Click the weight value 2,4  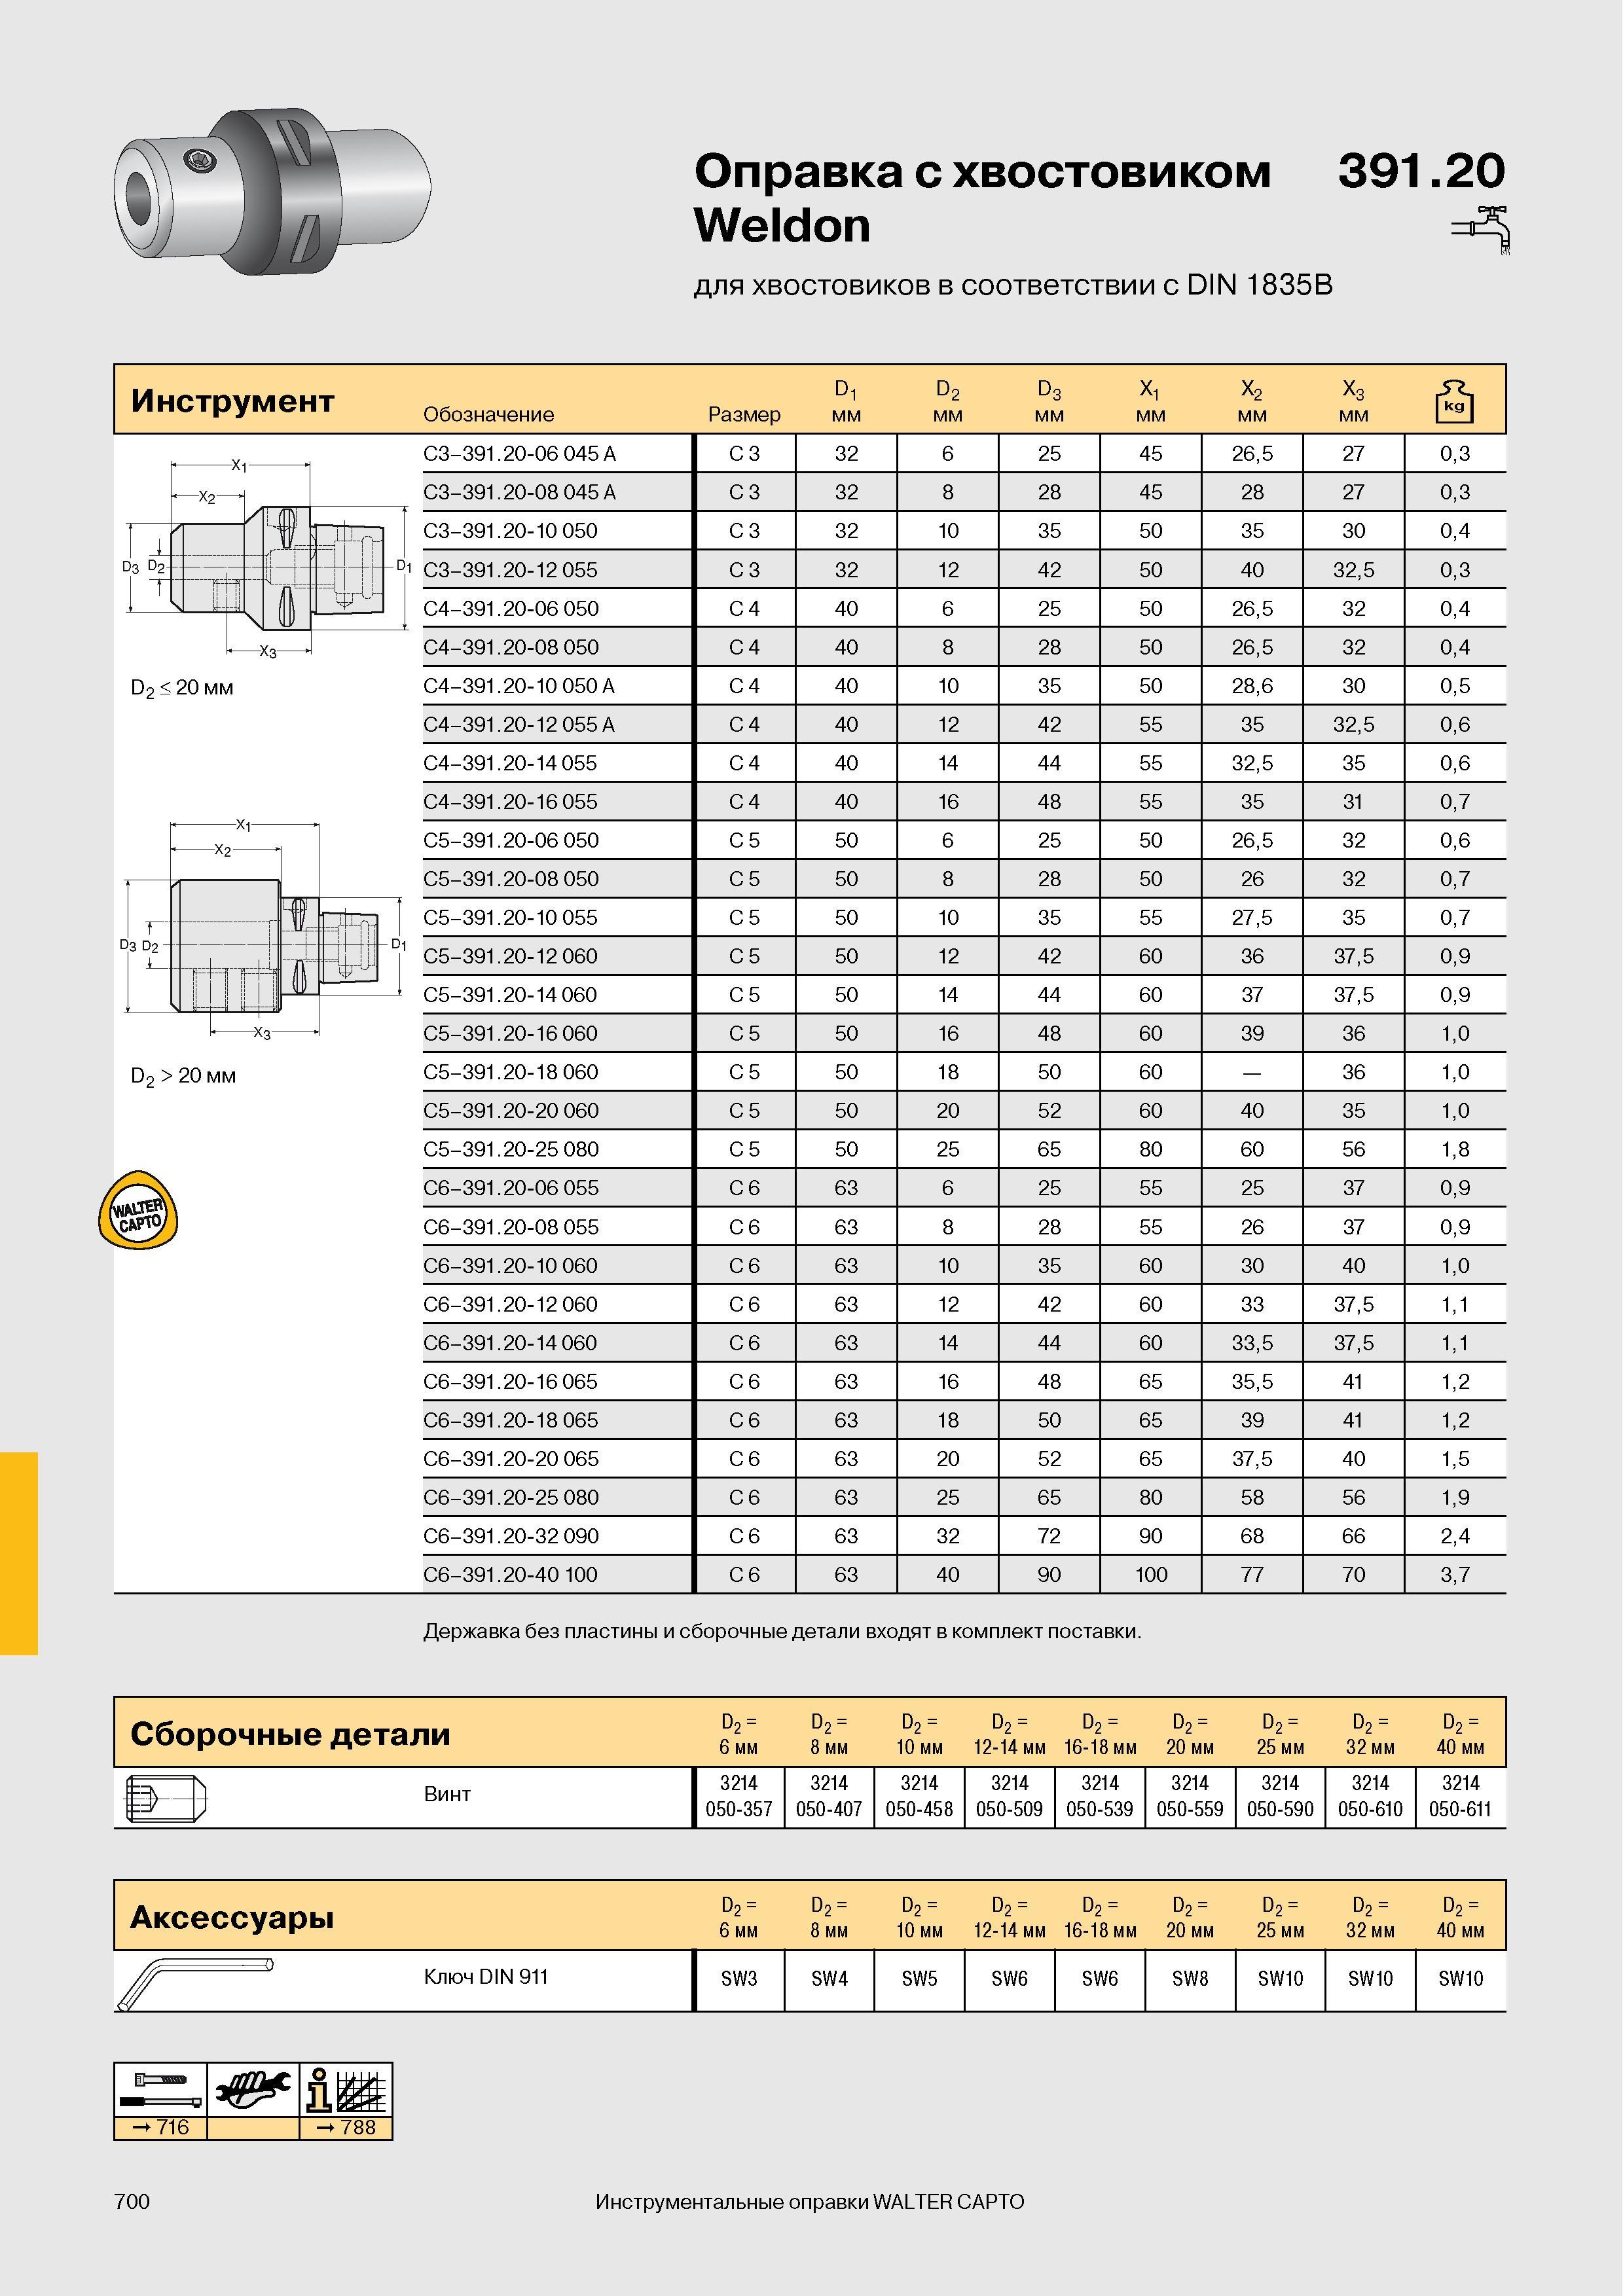click(1455, 1536)
